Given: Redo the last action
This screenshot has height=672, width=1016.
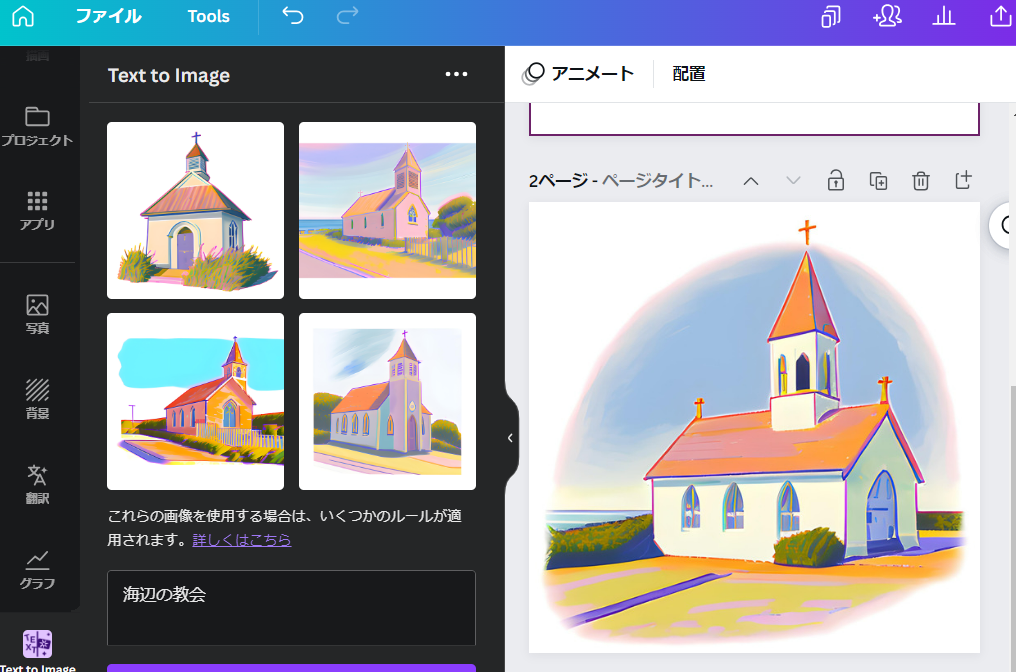Looking at the screenshot, I should coord(347,16).
